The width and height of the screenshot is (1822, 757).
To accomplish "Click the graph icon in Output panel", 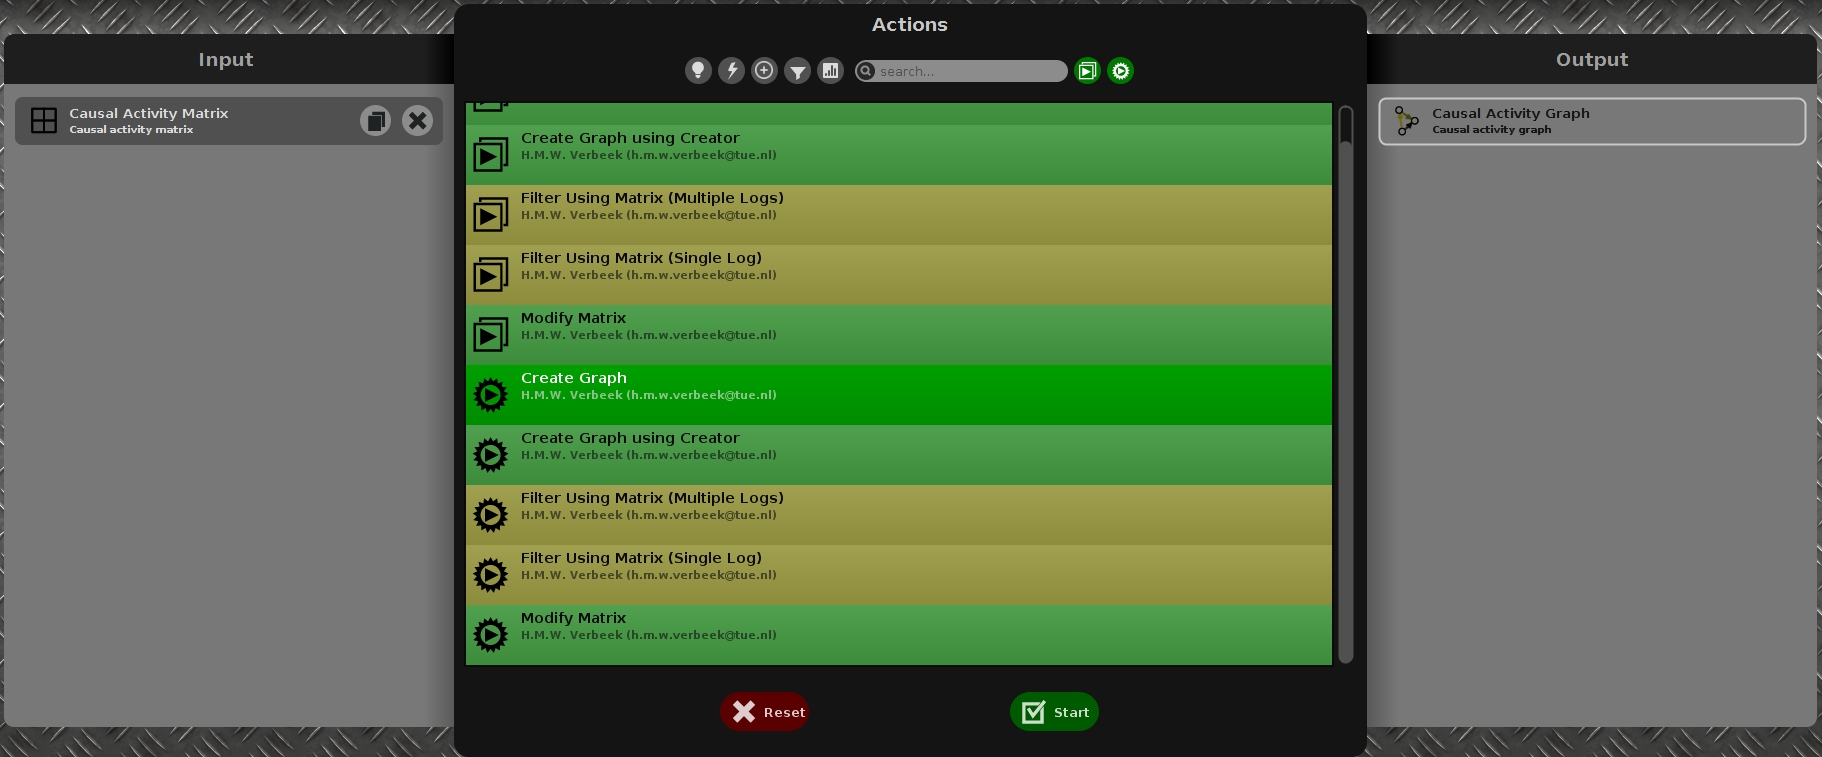I will point(1407,121).
